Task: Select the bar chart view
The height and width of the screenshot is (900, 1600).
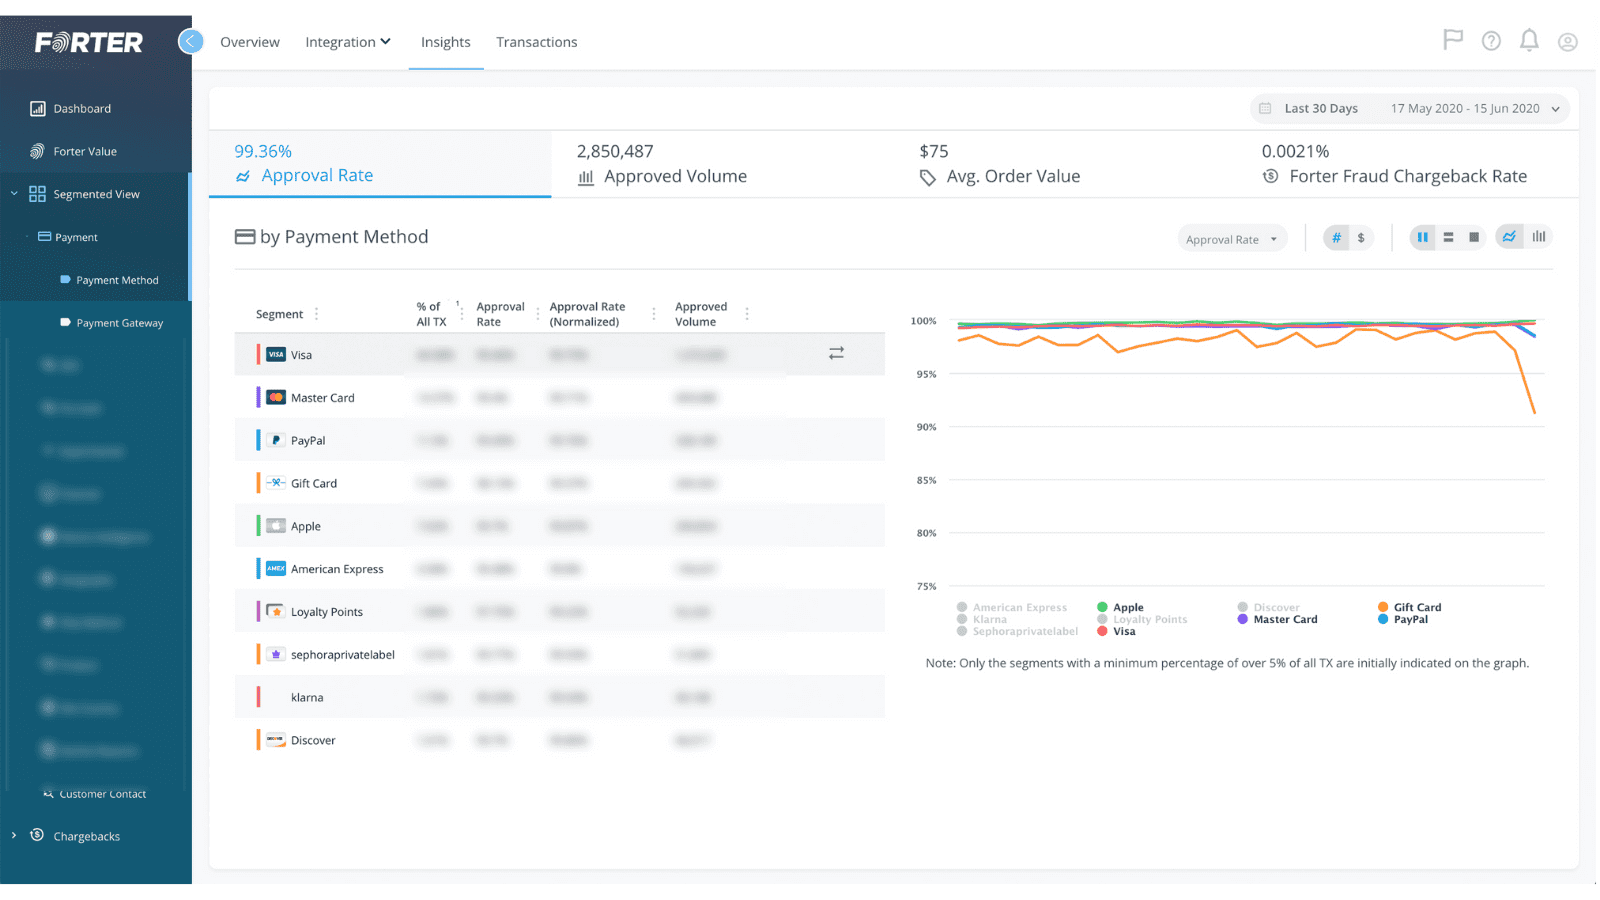Action: click(x=1539, y=237)
